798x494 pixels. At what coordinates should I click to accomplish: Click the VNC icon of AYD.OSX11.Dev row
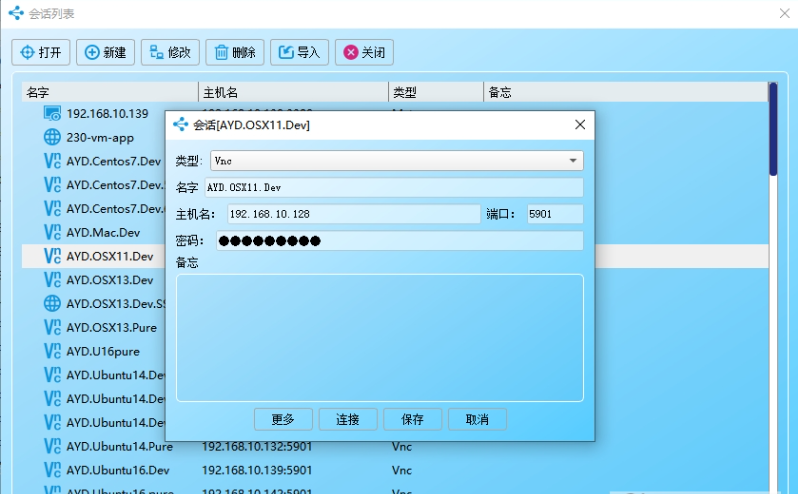pos(52,256)
